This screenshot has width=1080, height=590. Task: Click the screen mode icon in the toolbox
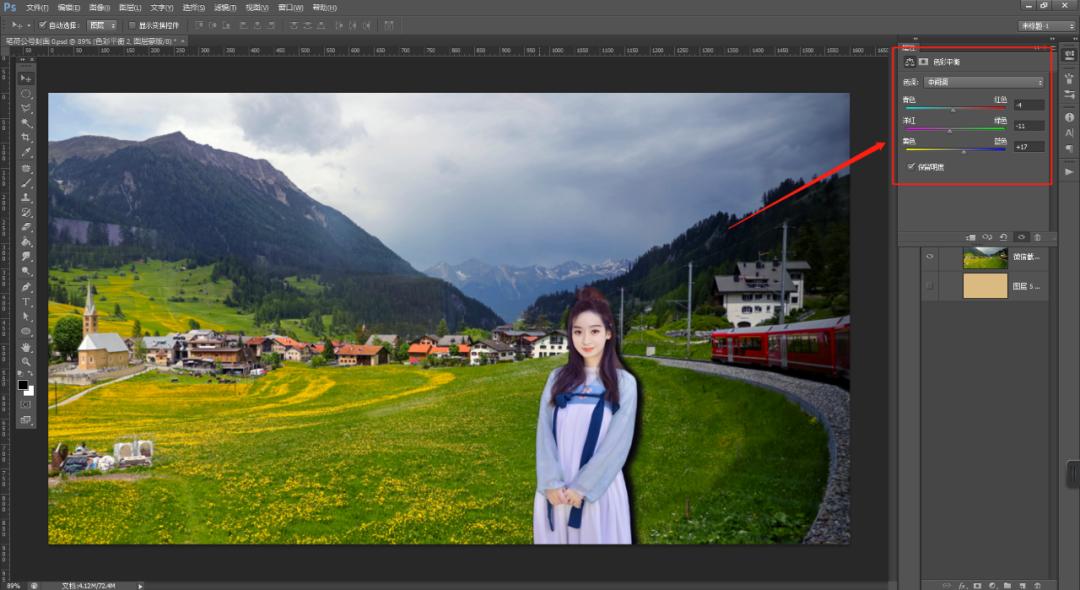[x=26, y=419]
